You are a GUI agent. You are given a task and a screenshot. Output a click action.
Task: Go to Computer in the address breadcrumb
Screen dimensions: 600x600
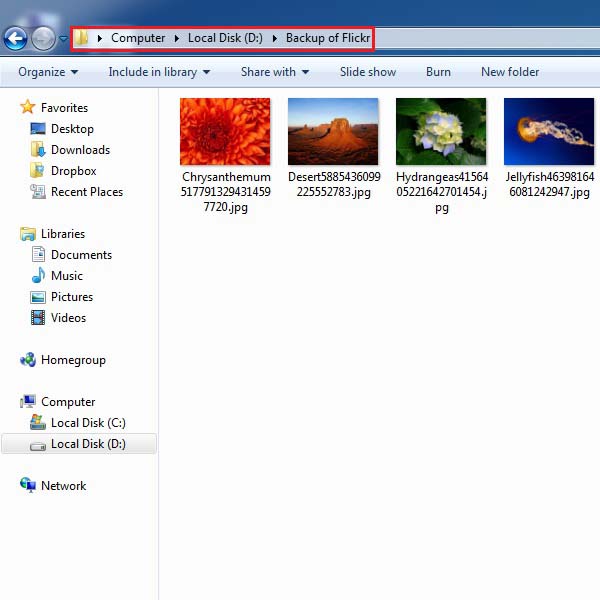point(138,38)
